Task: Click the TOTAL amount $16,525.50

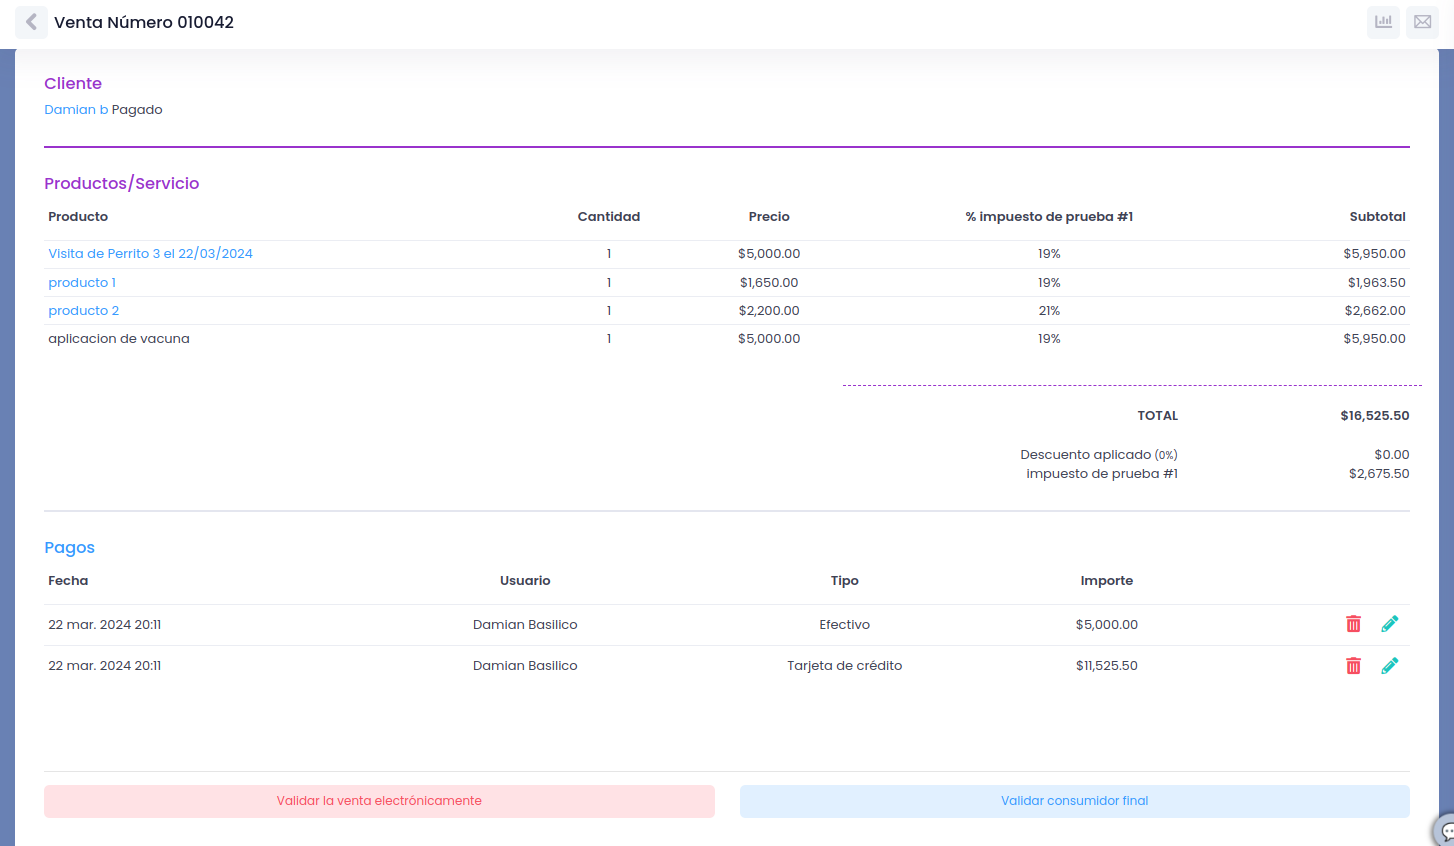Action: click(x=1375, y=416)
